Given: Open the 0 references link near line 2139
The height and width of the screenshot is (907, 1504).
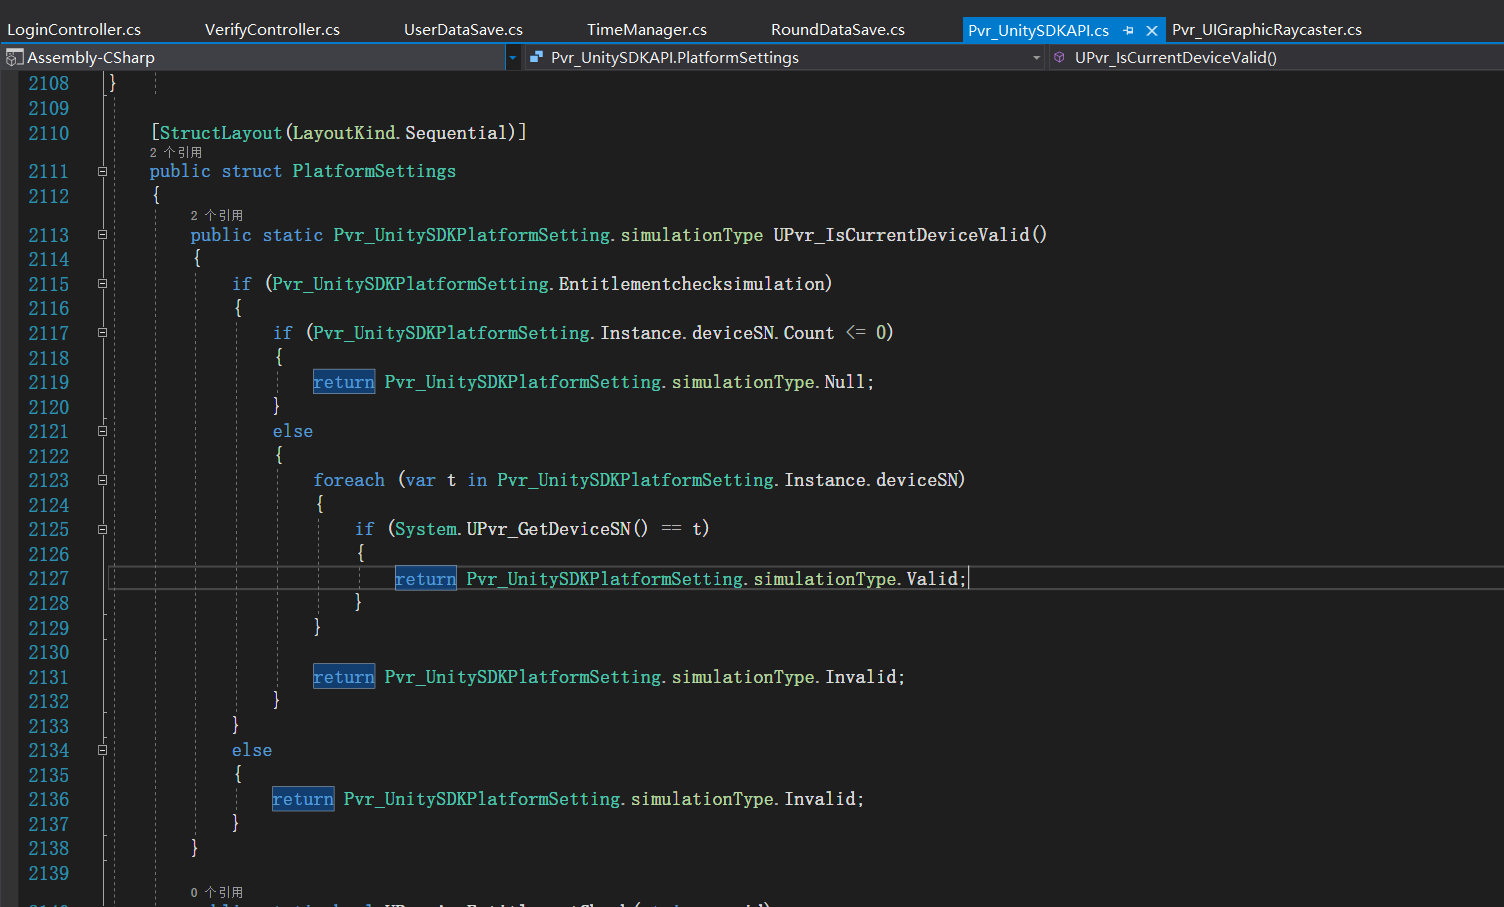Looking at the screenshot, I should (x=217, y=892).
